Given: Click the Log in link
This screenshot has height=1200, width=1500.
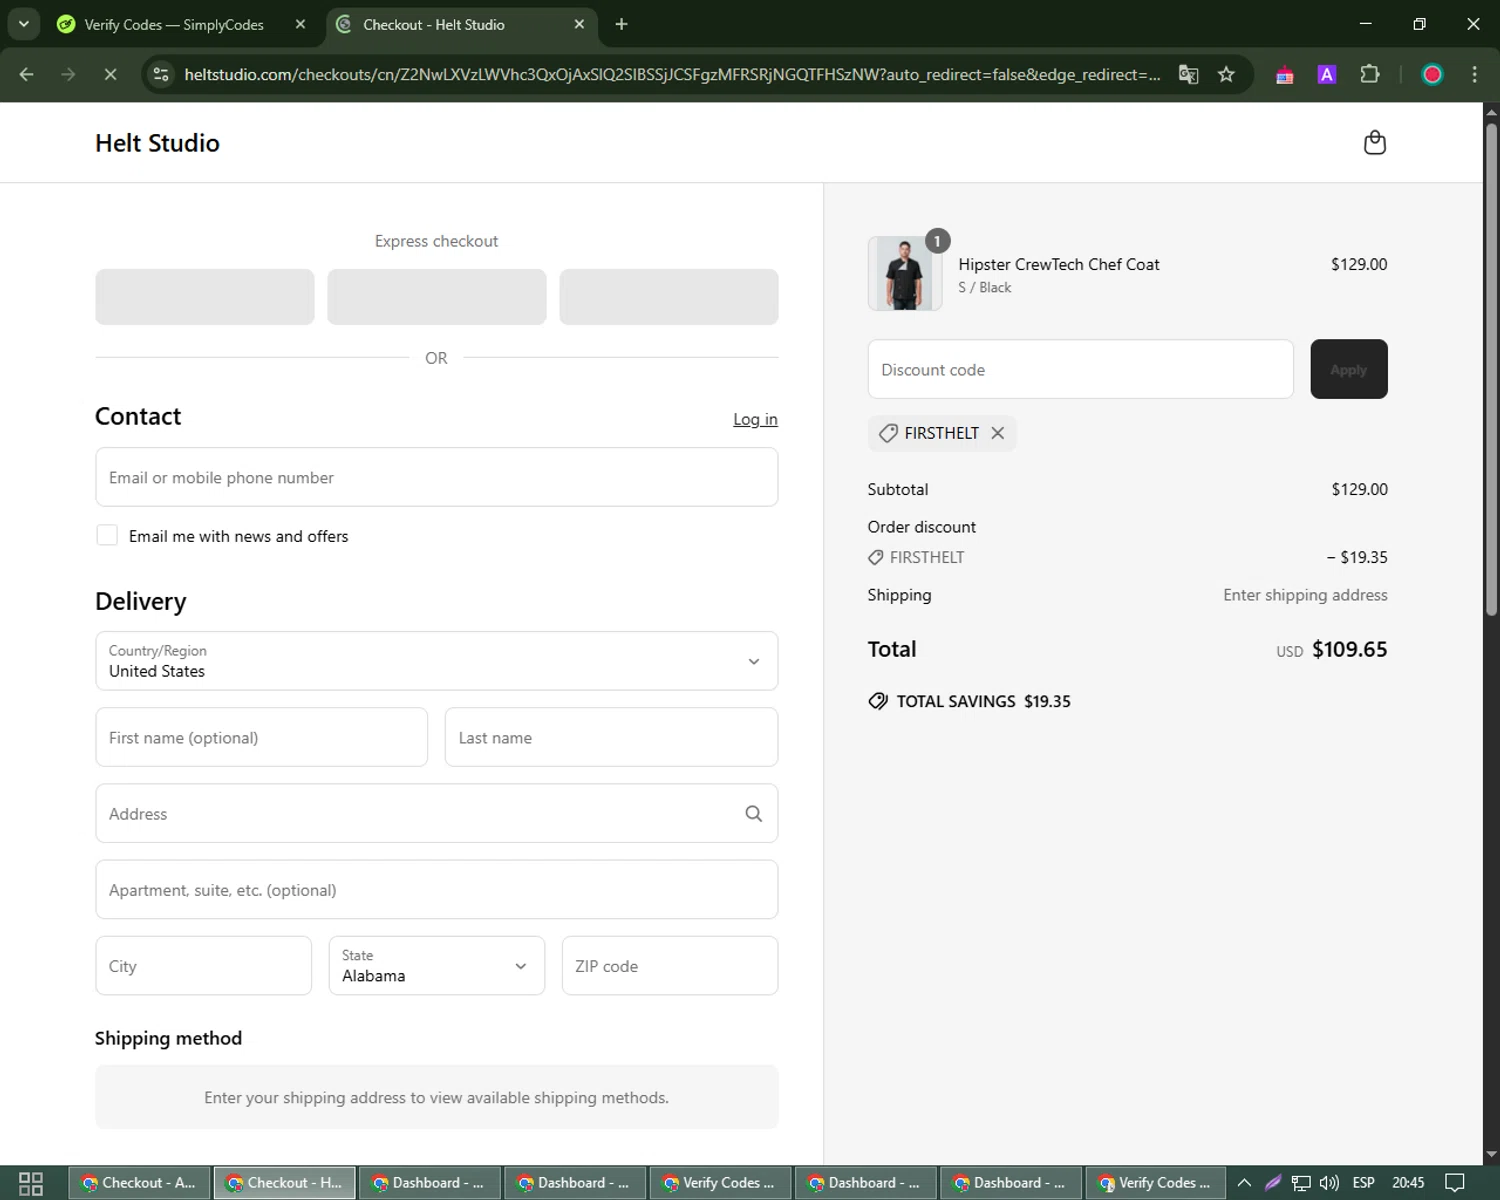Looking at the screenshot, I should (755, 419).
